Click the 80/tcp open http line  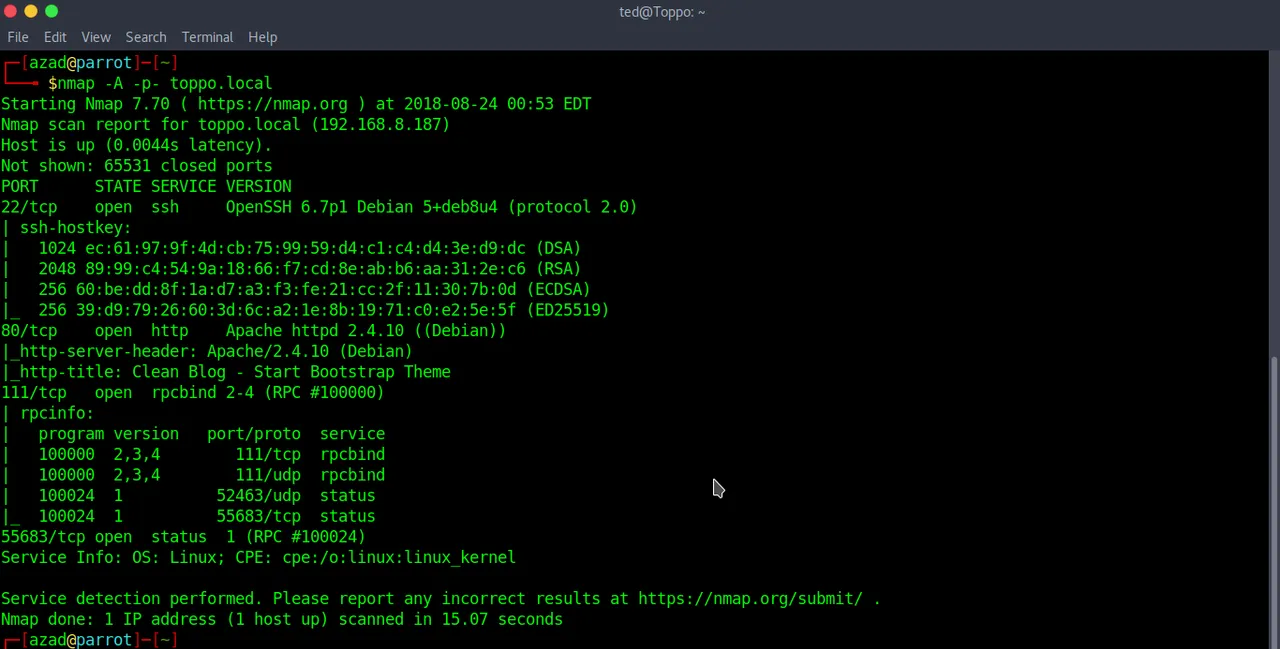click(x=253, y=331)
